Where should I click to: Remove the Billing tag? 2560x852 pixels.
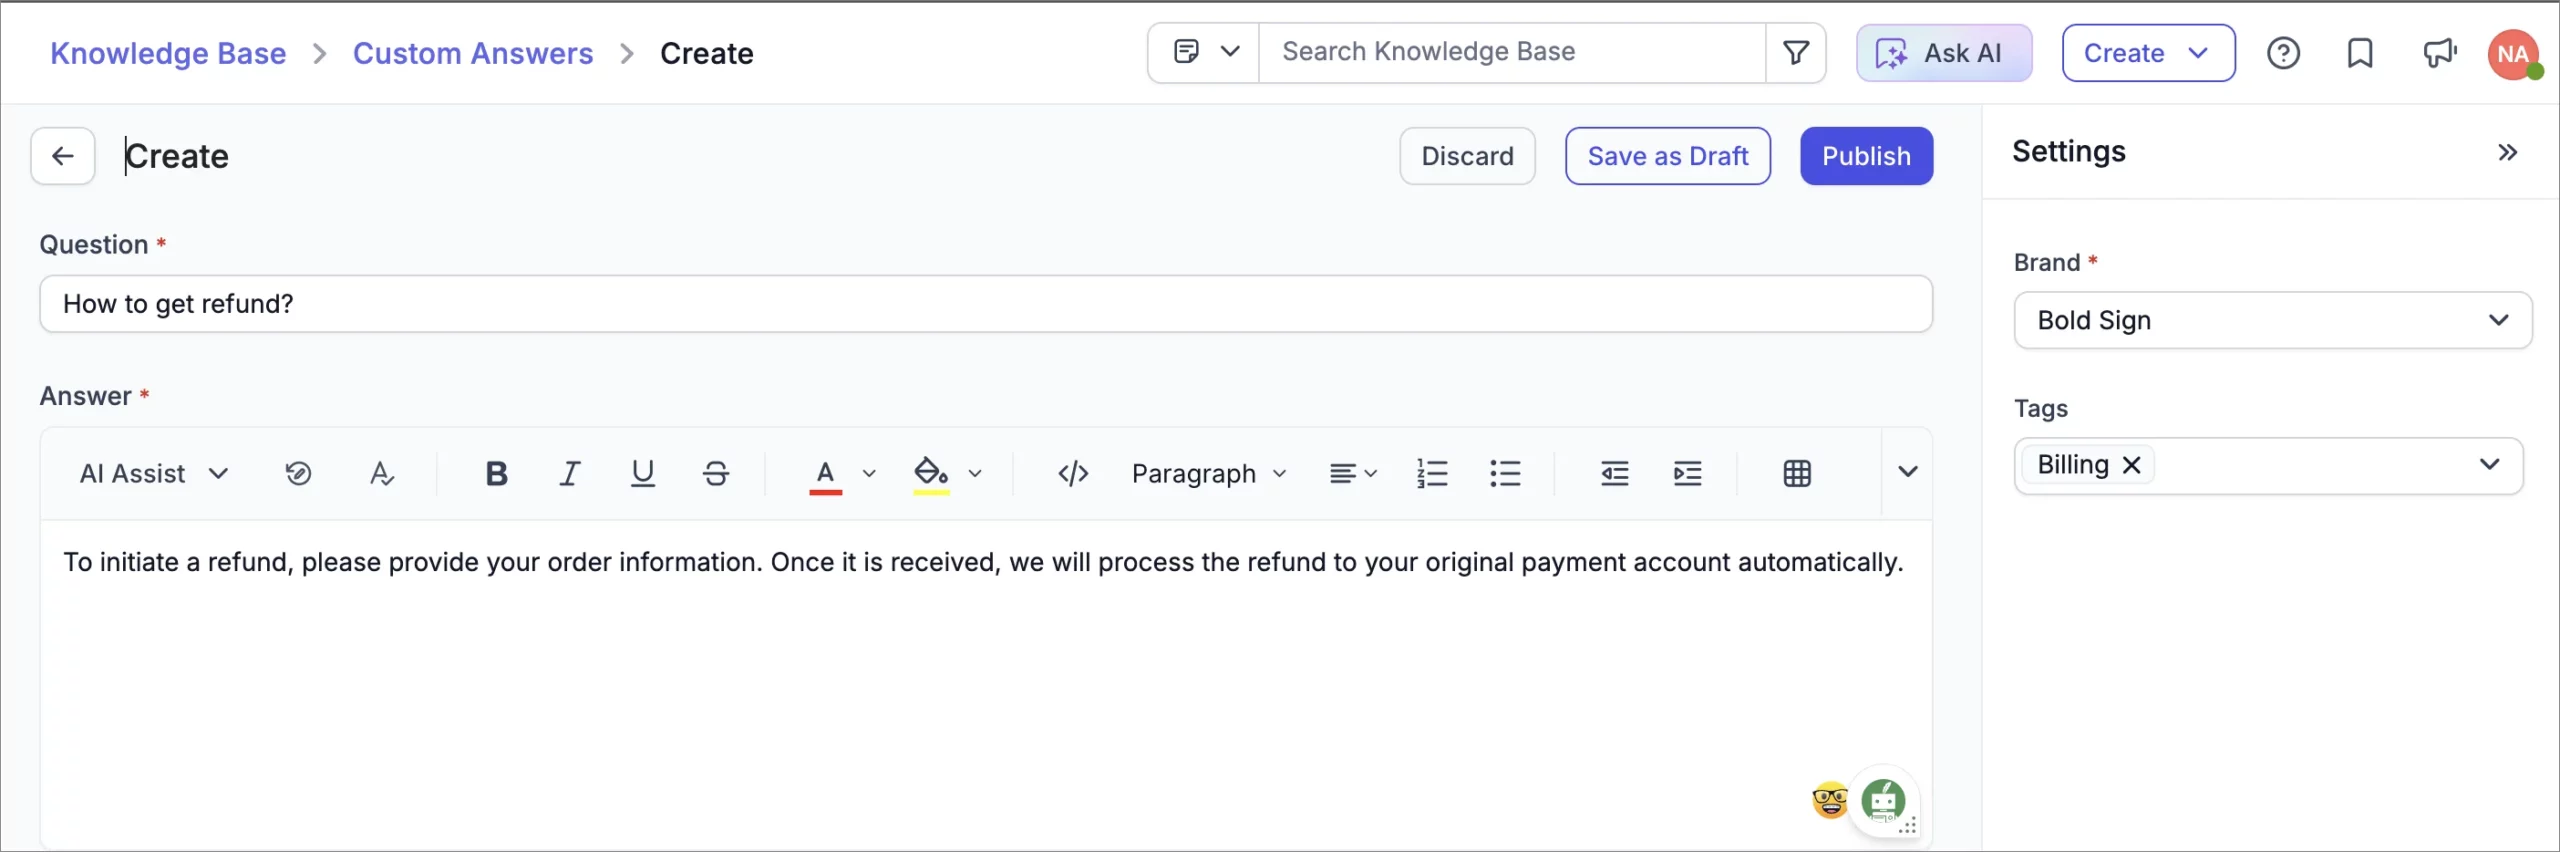tap(2131, 465)
